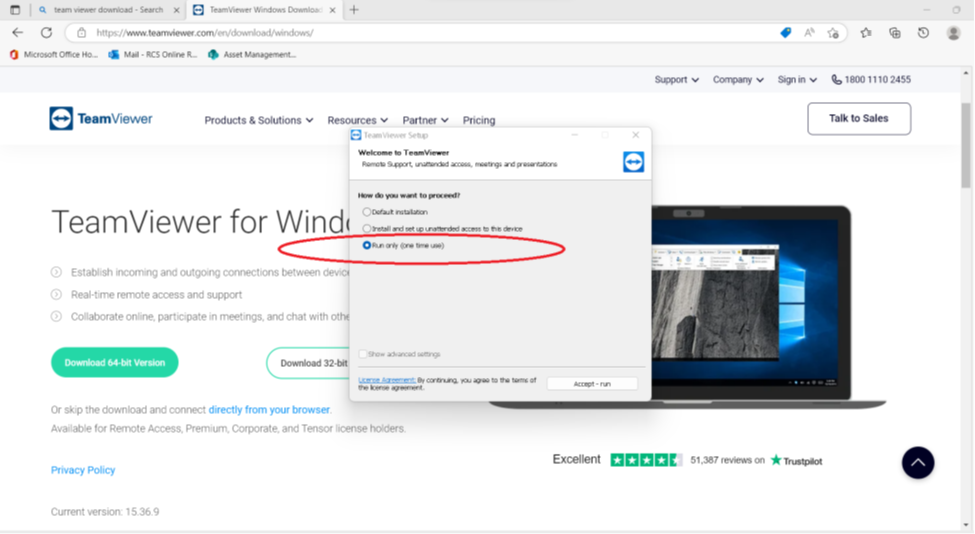Click the 1800 1110 2455 phone number
The height and width of the screenshot is (534, 975).
877,80
